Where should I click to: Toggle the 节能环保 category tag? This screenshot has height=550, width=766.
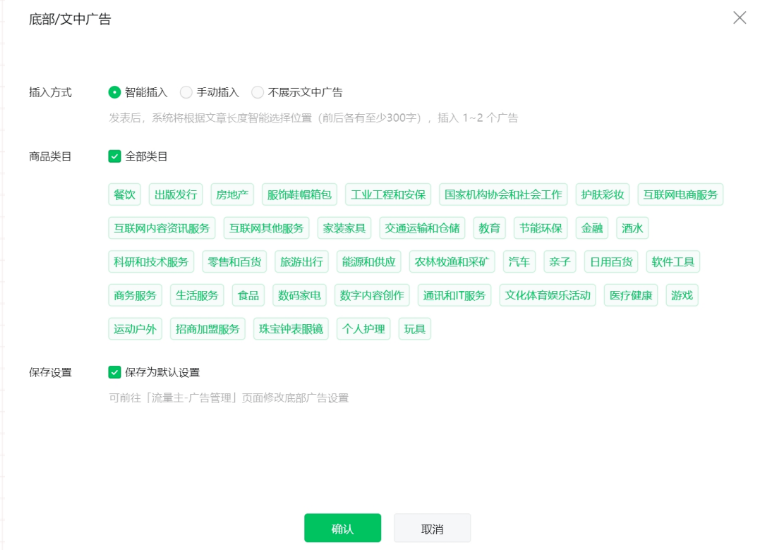point(541,228)
